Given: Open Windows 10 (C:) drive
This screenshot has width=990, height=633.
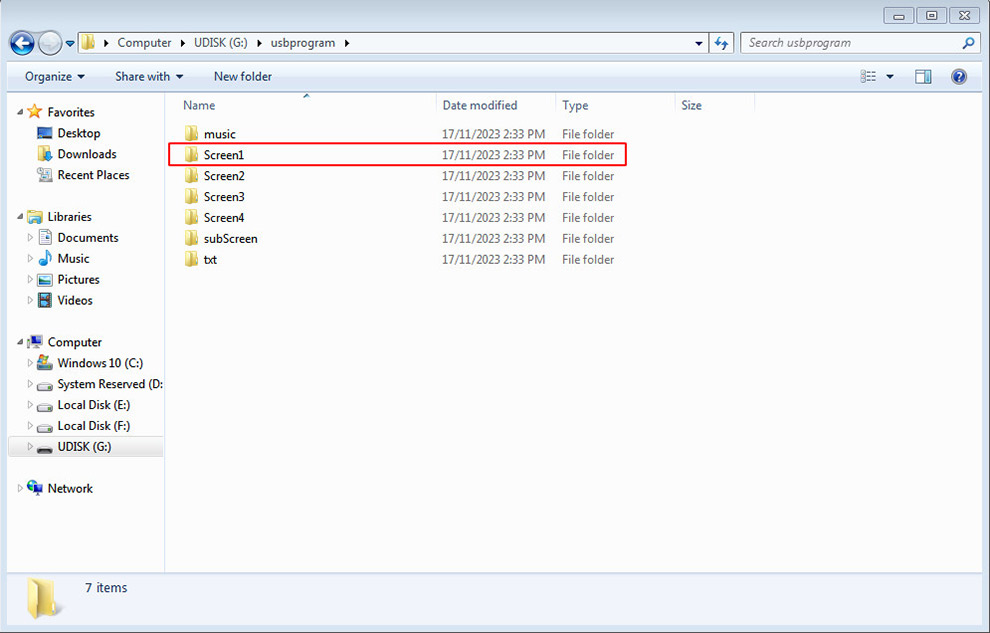Looking at the screenshot, I should click(x=100, y=363).
